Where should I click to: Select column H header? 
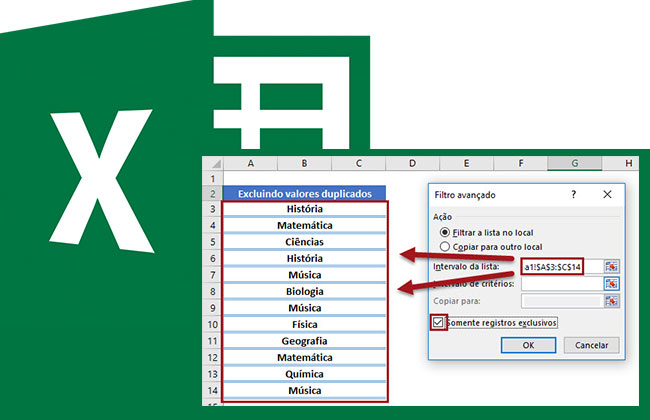coord(621,163)
